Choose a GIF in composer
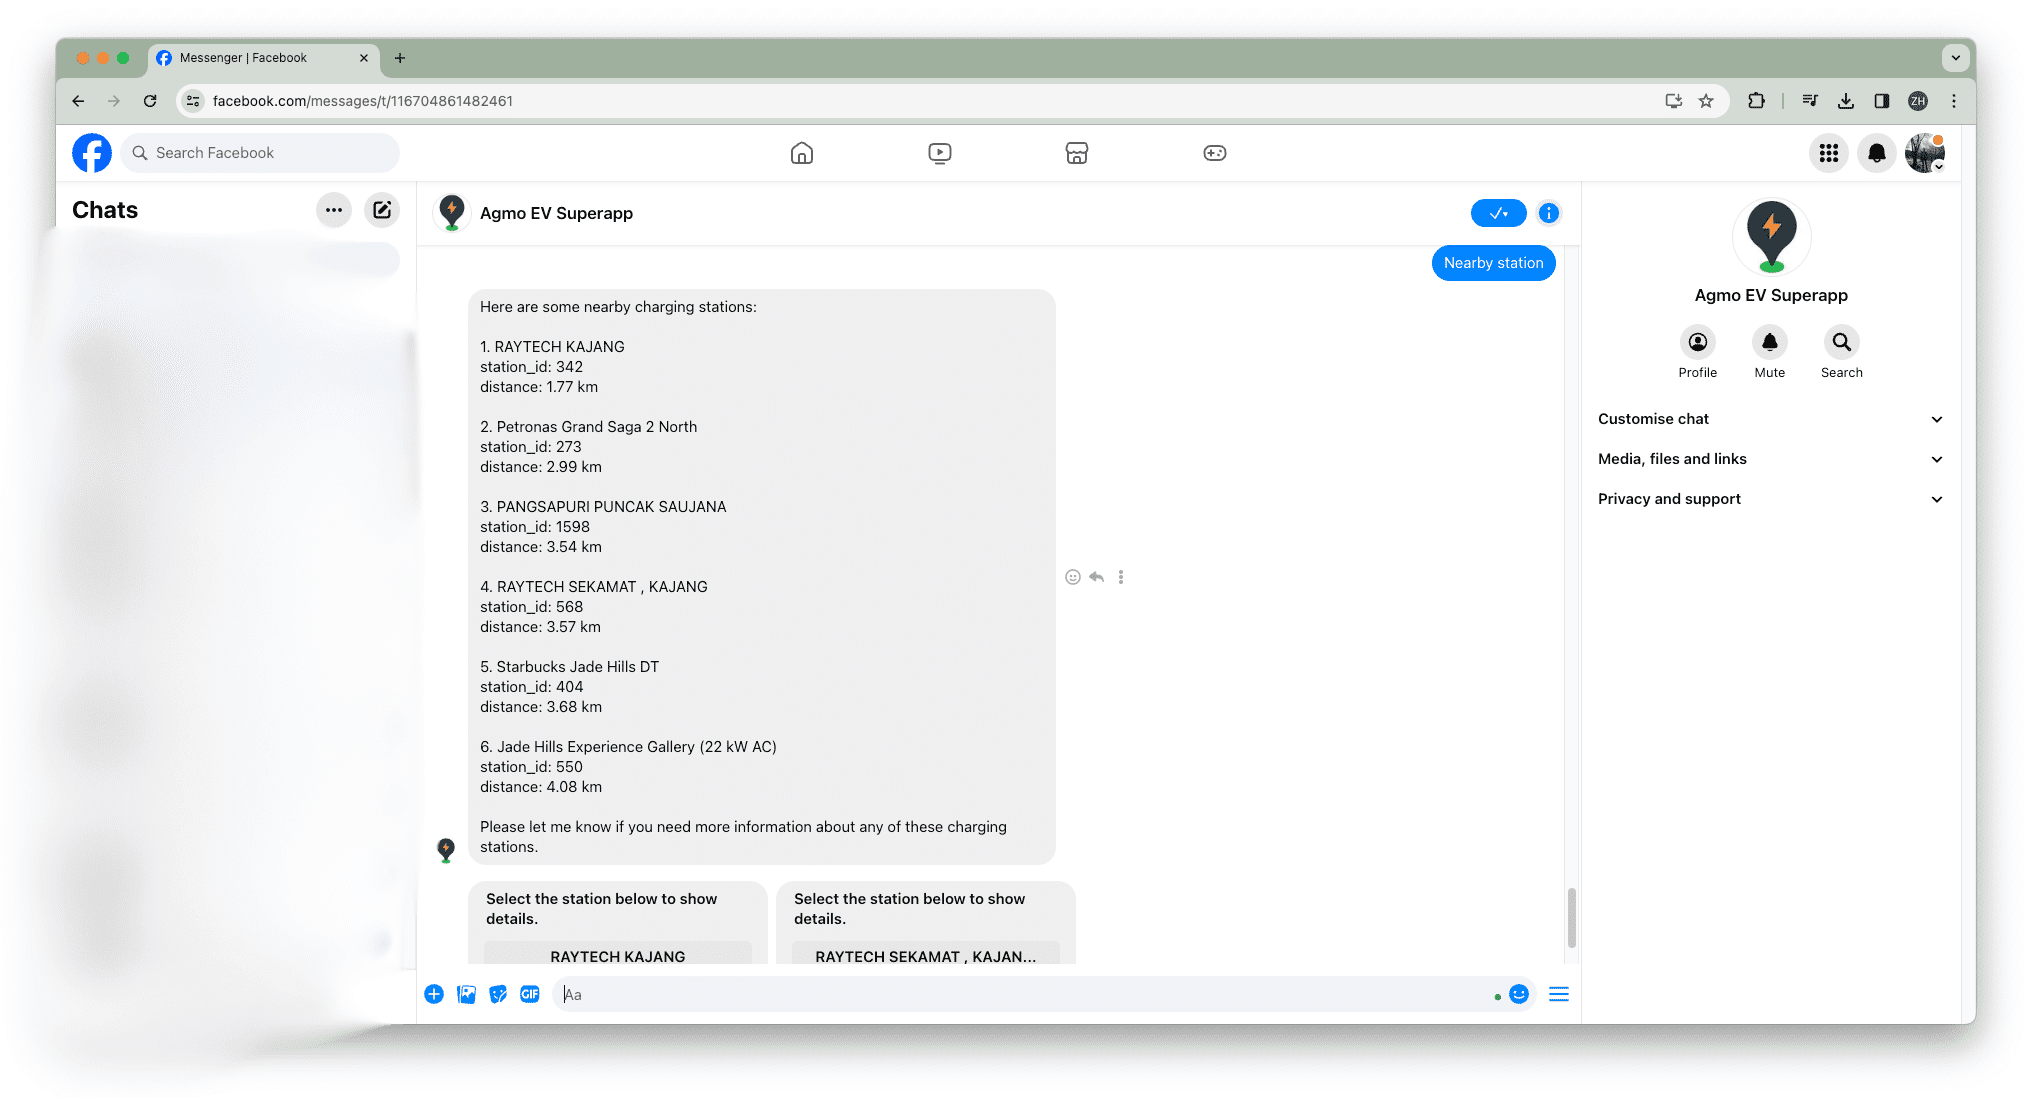This screenshot has height=1098, width=2032. [x=530, y=994]
